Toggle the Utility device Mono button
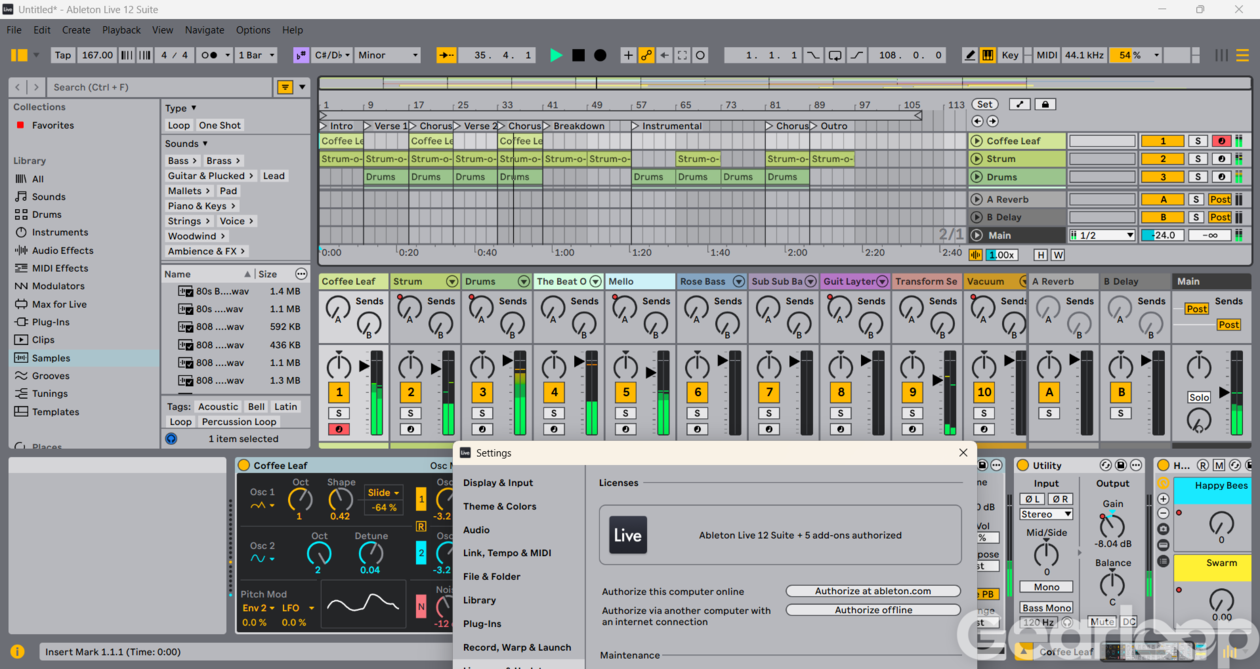 pos(1046,588)
